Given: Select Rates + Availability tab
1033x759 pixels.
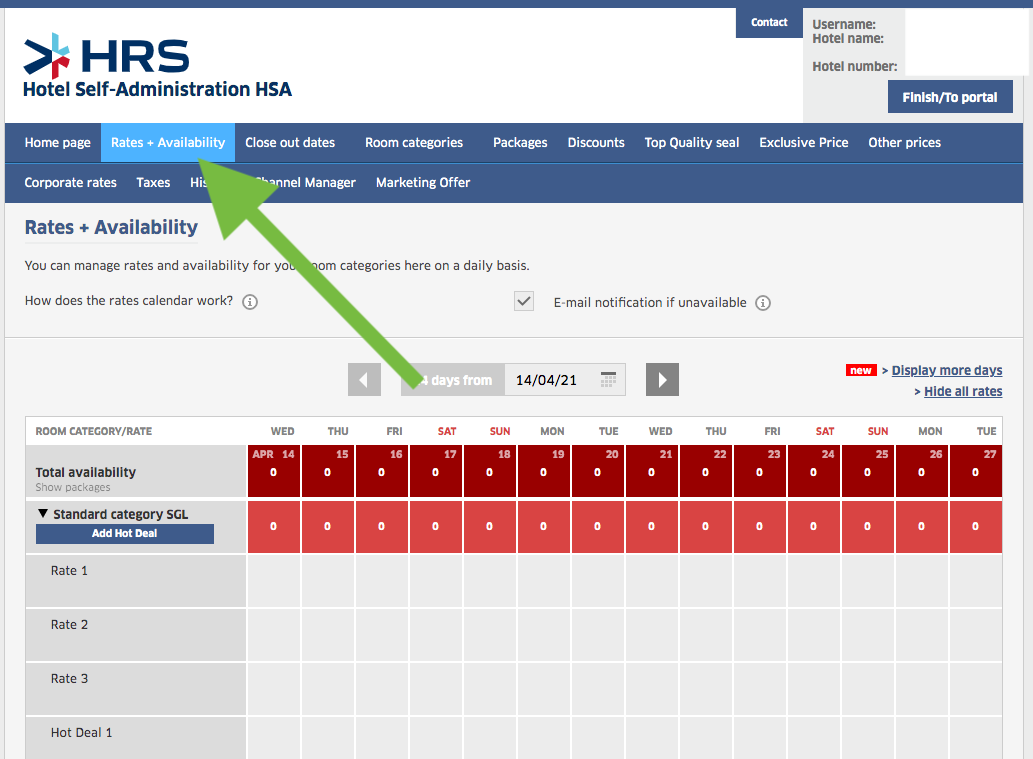Looking at the screenshot, I should tap(168, 142).
